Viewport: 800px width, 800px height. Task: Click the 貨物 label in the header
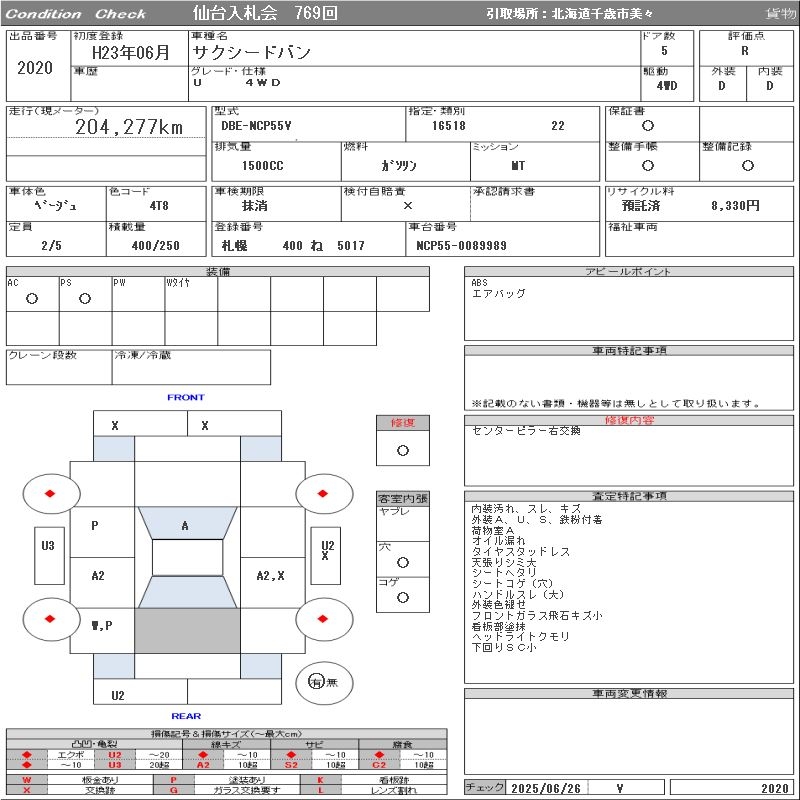780,13
